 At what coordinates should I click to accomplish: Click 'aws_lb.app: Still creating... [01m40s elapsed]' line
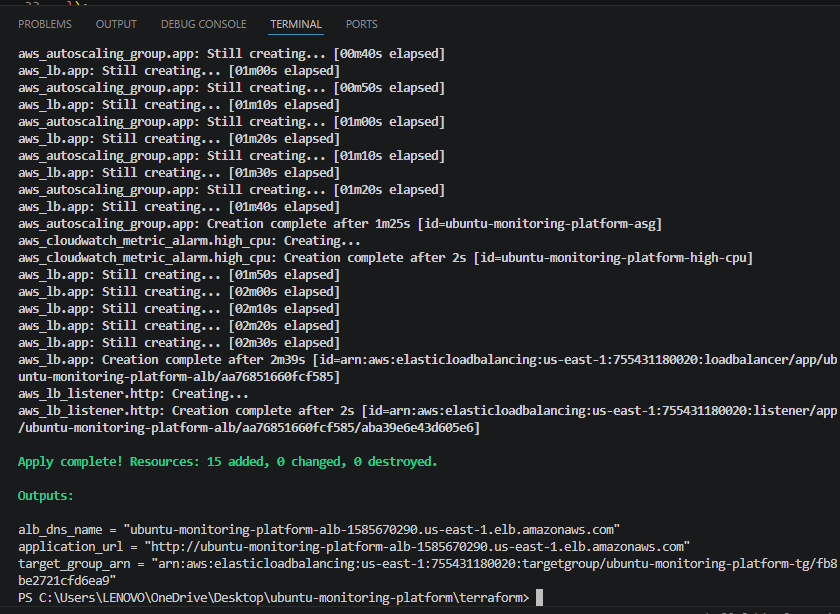pyautogui.click(x=179, y=207)
